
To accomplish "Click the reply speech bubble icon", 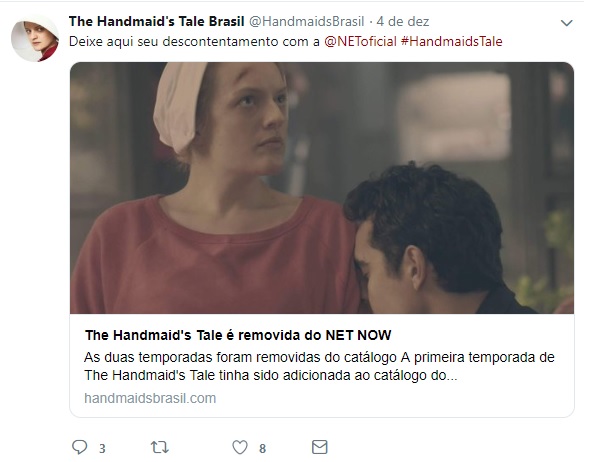I will [80, 447].
